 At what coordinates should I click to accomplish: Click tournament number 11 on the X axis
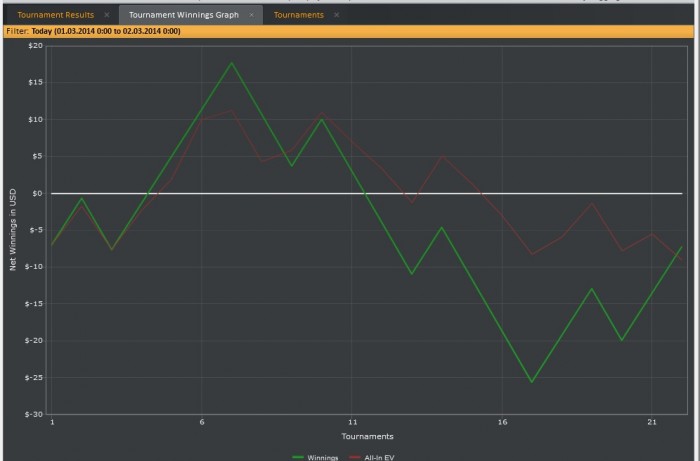tap(353, 422)
